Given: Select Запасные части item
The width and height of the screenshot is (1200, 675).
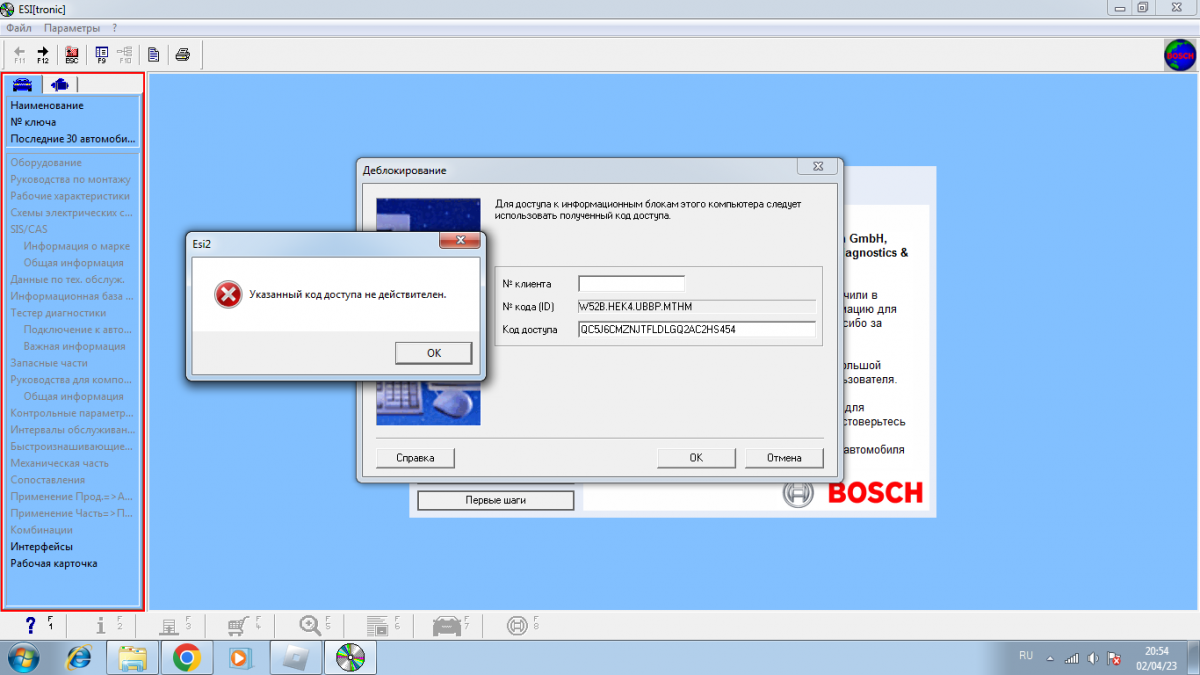Looking at the screenshot, I should pyautogui.click(x=49, y=363).
